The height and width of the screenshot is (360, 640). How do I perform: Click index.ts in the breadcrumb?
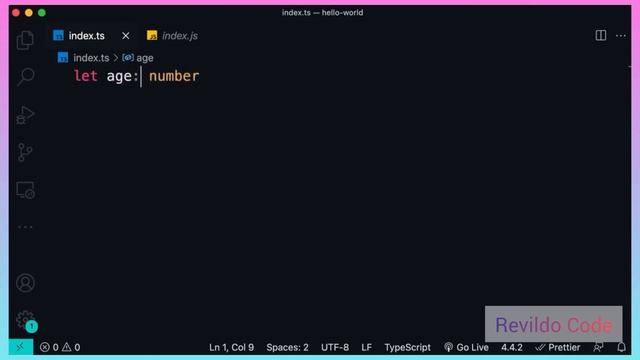[91, 58]
